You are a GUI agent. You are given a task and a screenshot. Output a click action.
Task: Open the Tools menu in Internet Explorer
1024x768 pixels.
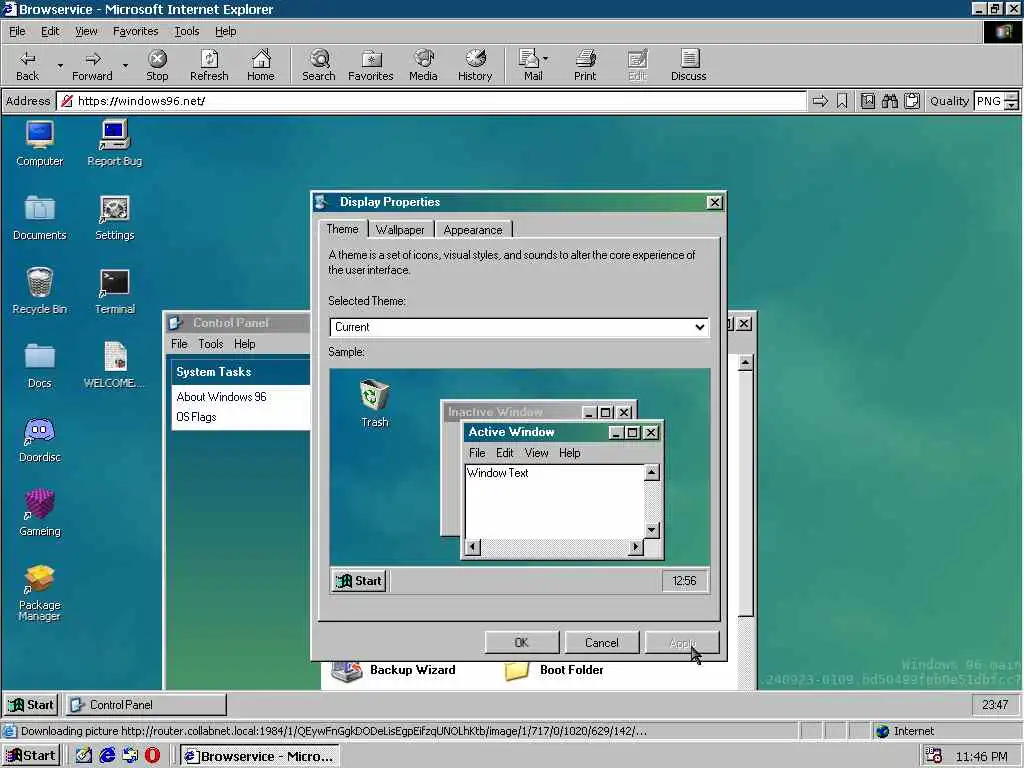(x=187, y=31)
